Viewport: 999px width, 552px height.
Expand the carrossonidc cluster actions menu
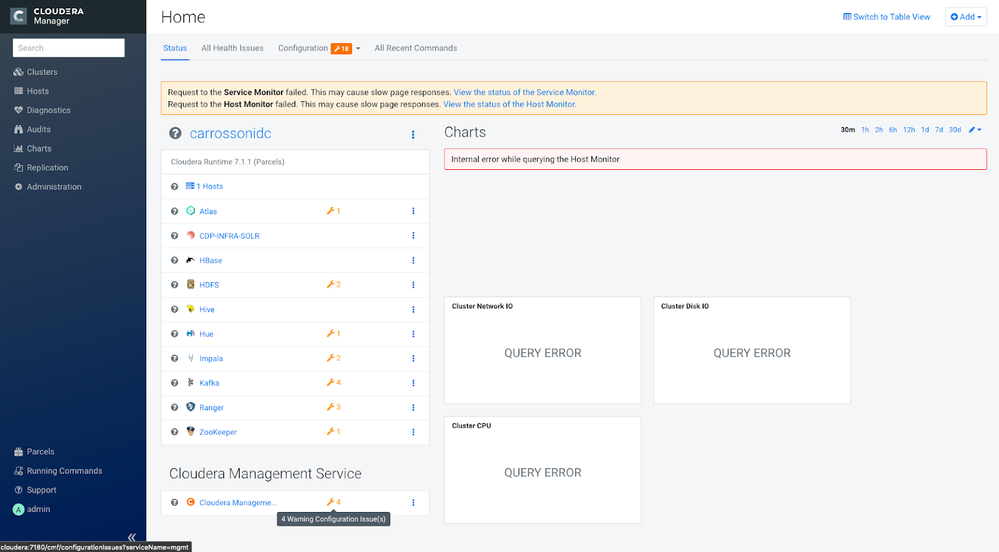(x=413, y=134)
